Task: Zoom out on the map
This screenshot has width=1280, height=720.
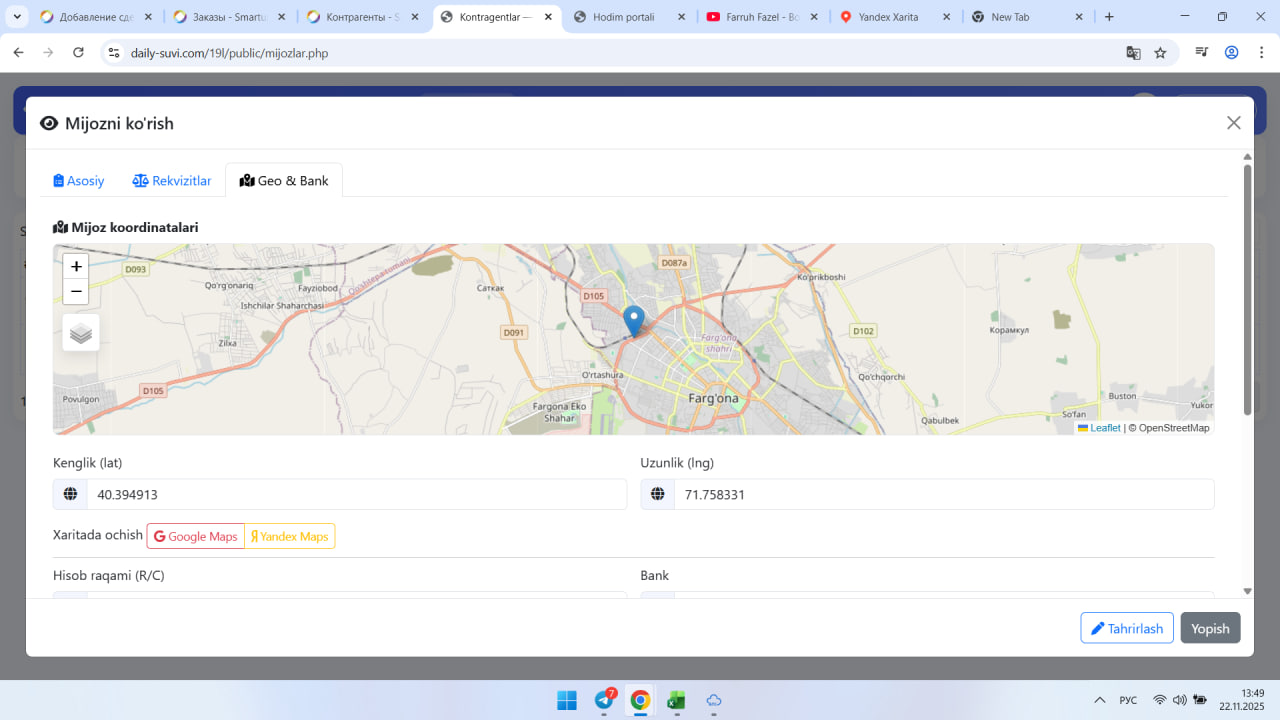Action: coord(76,292)
